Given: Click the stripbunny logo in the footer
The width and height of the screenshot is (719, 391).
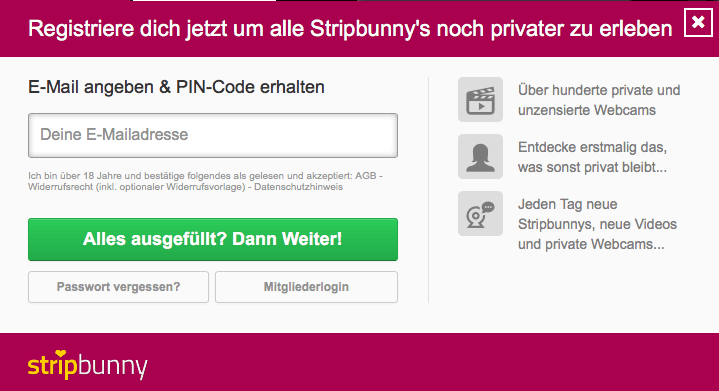Looking at the screenshot, I should pyautogui.click(x=88, y=365).
